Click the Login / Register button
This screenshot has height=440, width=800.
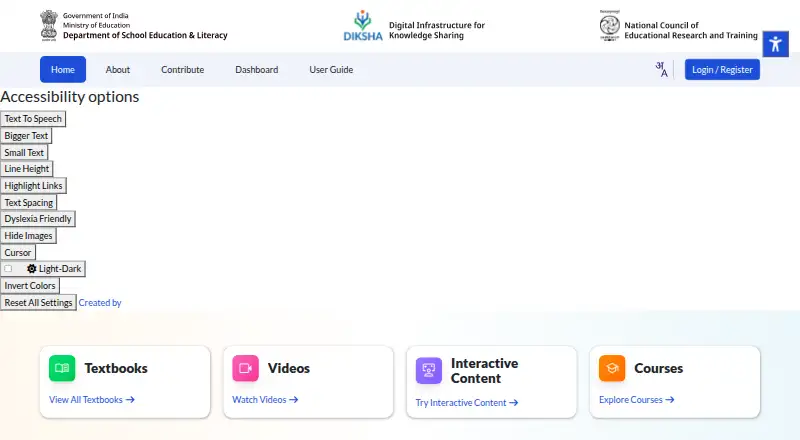click(x=722, y=69)
